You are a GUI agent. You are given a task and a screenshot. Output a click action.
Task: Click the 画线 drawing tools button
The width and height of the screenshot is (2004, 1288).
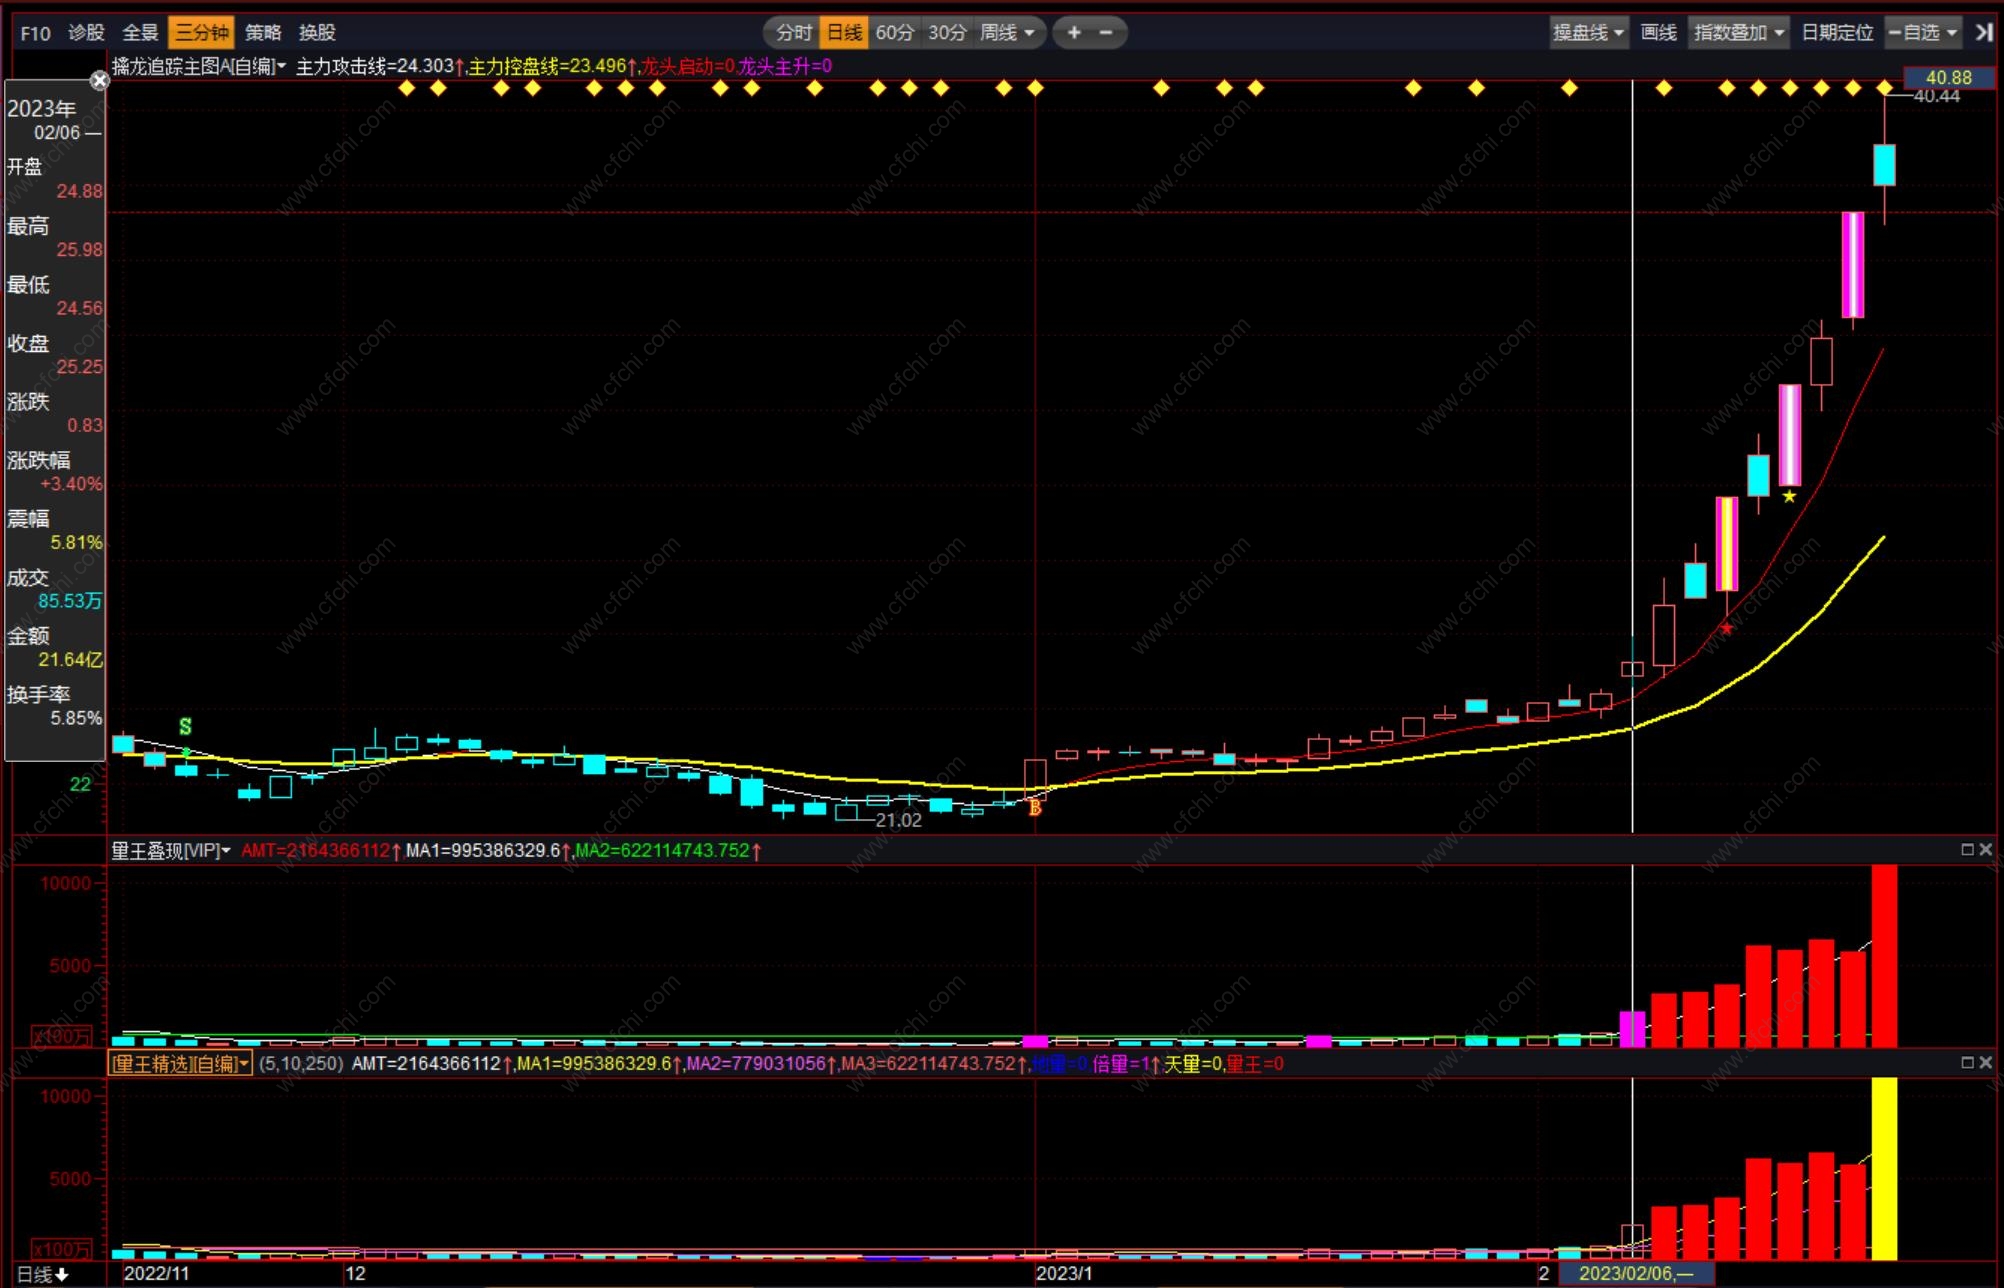click(x=1658, y=32)
